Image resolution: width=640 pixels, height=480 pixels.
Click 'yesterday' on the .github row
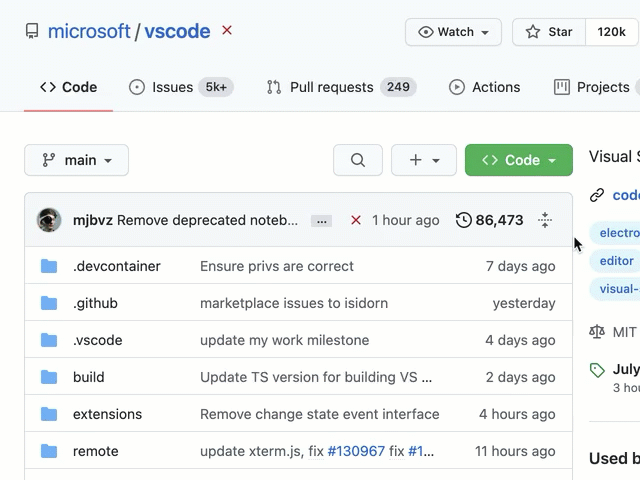click(x=524, y=303)
